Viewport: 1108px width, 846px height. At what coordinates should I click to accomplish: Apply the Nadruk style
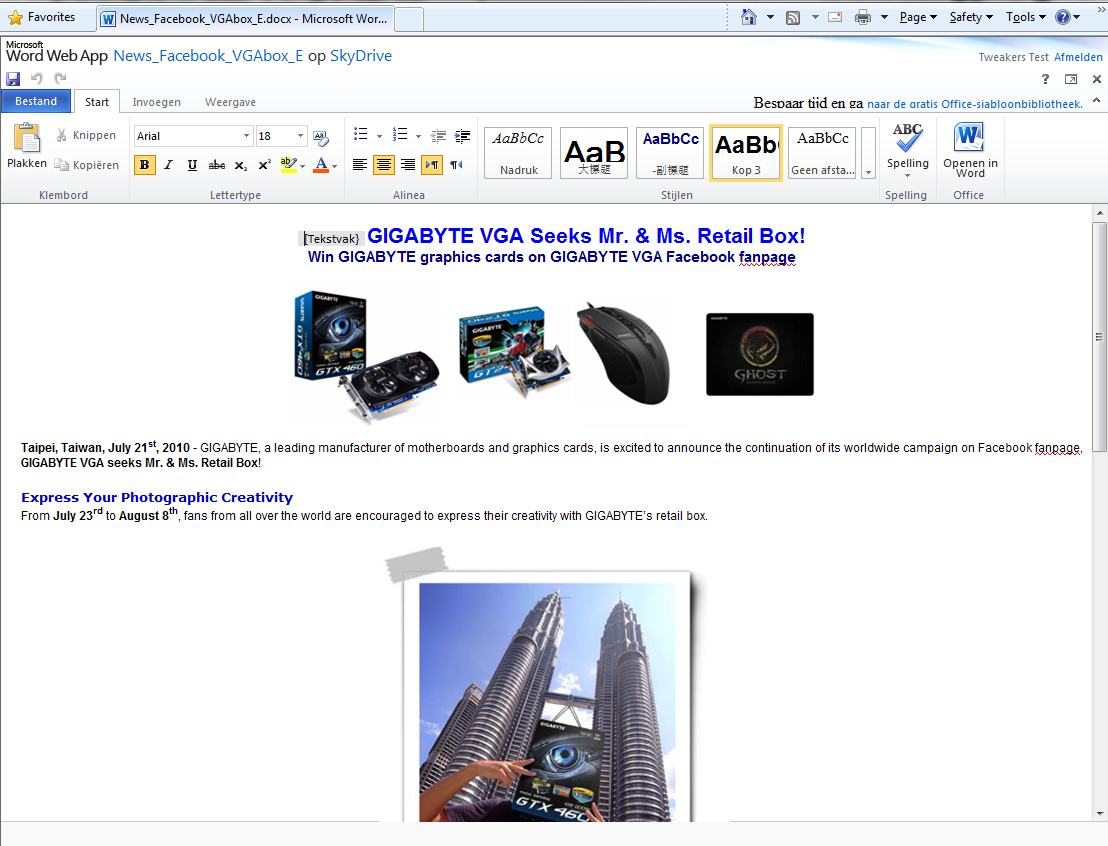click(518, 153)
